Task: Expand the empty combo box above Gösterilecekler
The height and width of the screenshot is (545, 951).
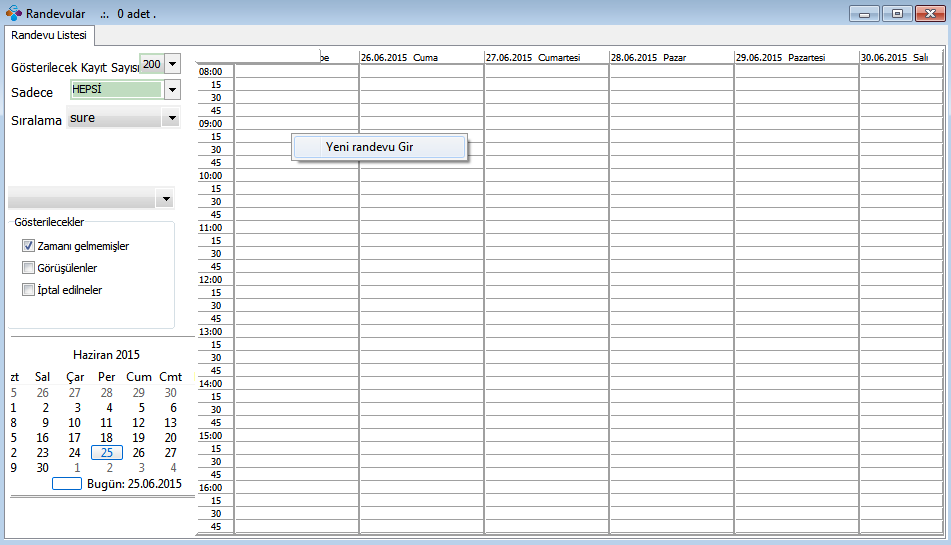Action: point(165,199)
